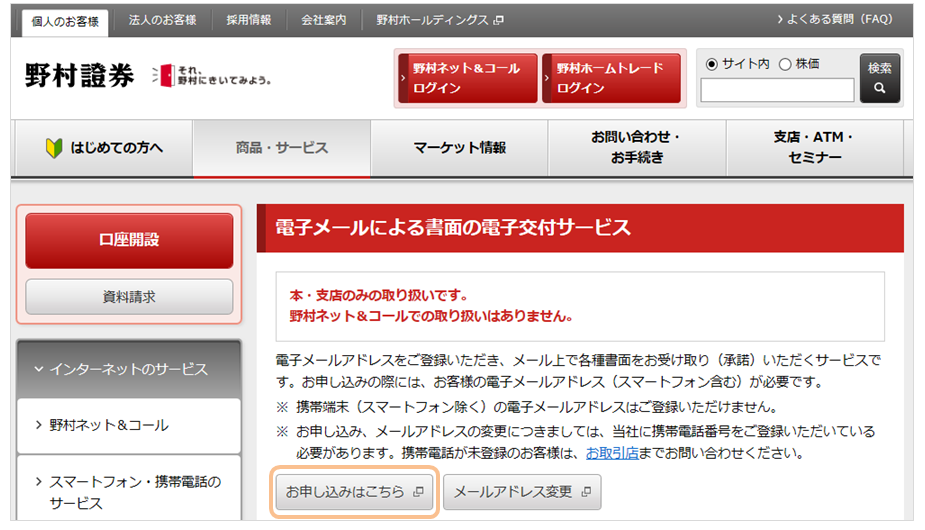
Task: Click the green beginner leaf icon
Action: point(54,148)
